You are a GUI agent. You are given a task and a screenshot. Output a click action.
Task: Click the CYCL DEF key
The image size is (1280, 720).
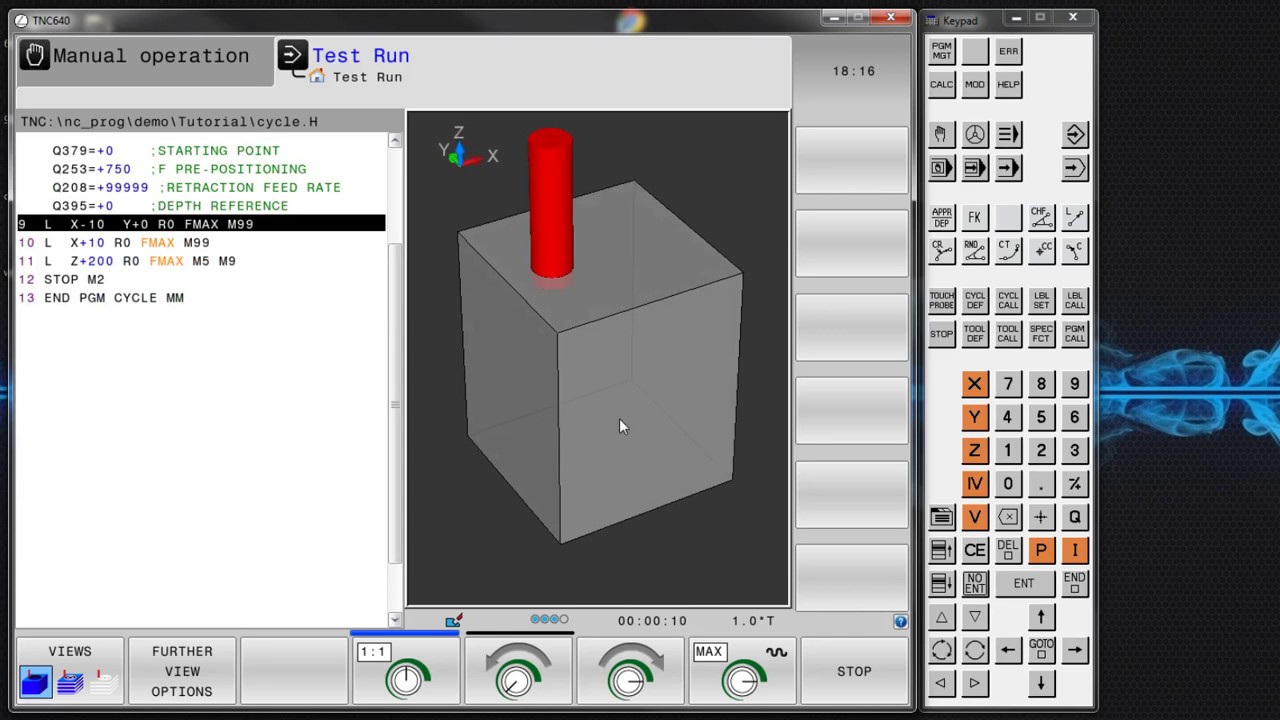click(x=975, y=301)
